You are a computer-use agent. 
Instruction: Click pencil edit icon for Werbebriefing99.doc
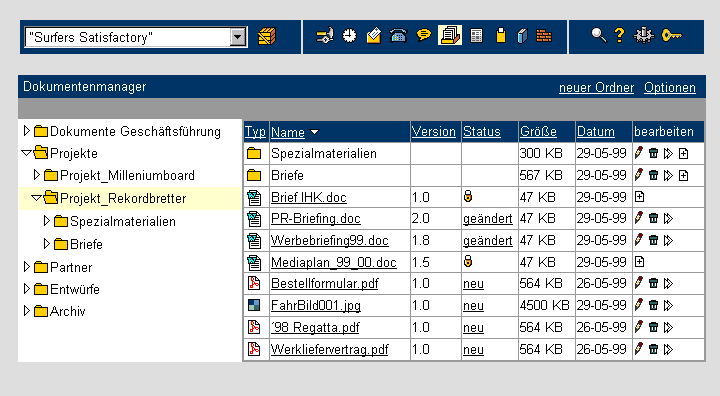point(639,240)
